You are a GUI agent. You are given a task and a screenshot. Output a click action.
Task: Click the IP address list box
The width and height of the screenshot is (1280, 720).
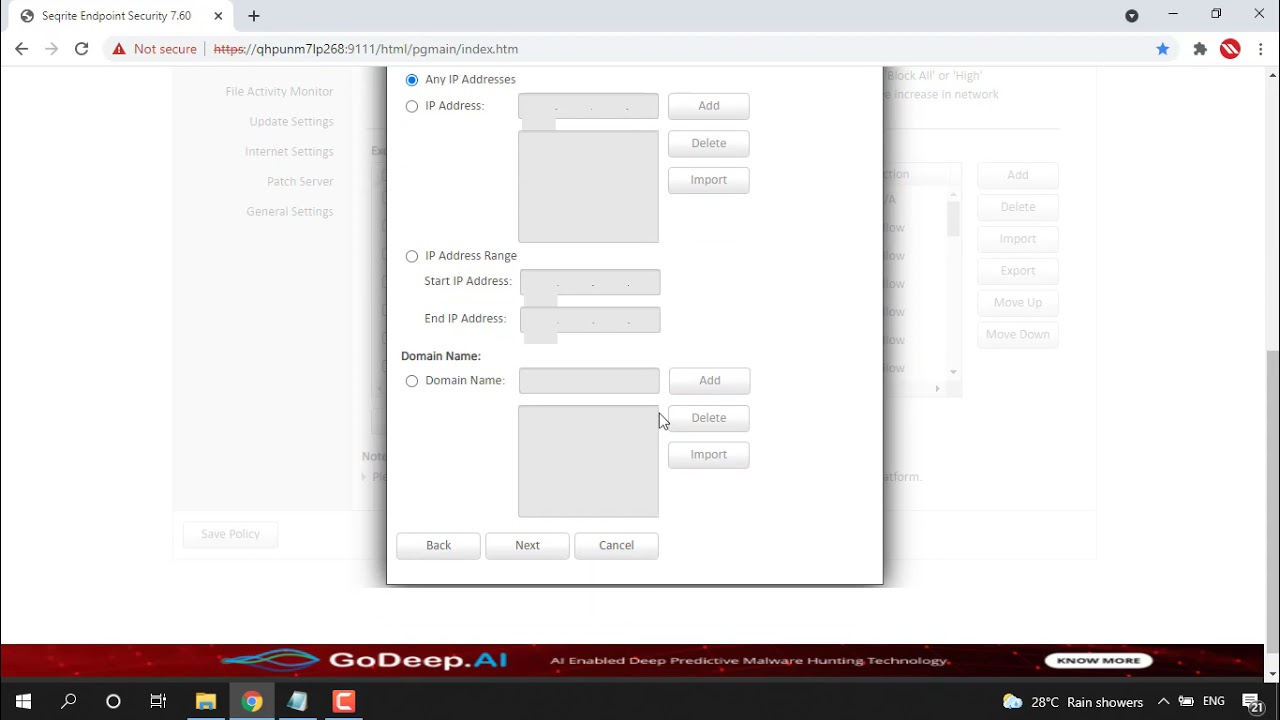click(589, 187)
